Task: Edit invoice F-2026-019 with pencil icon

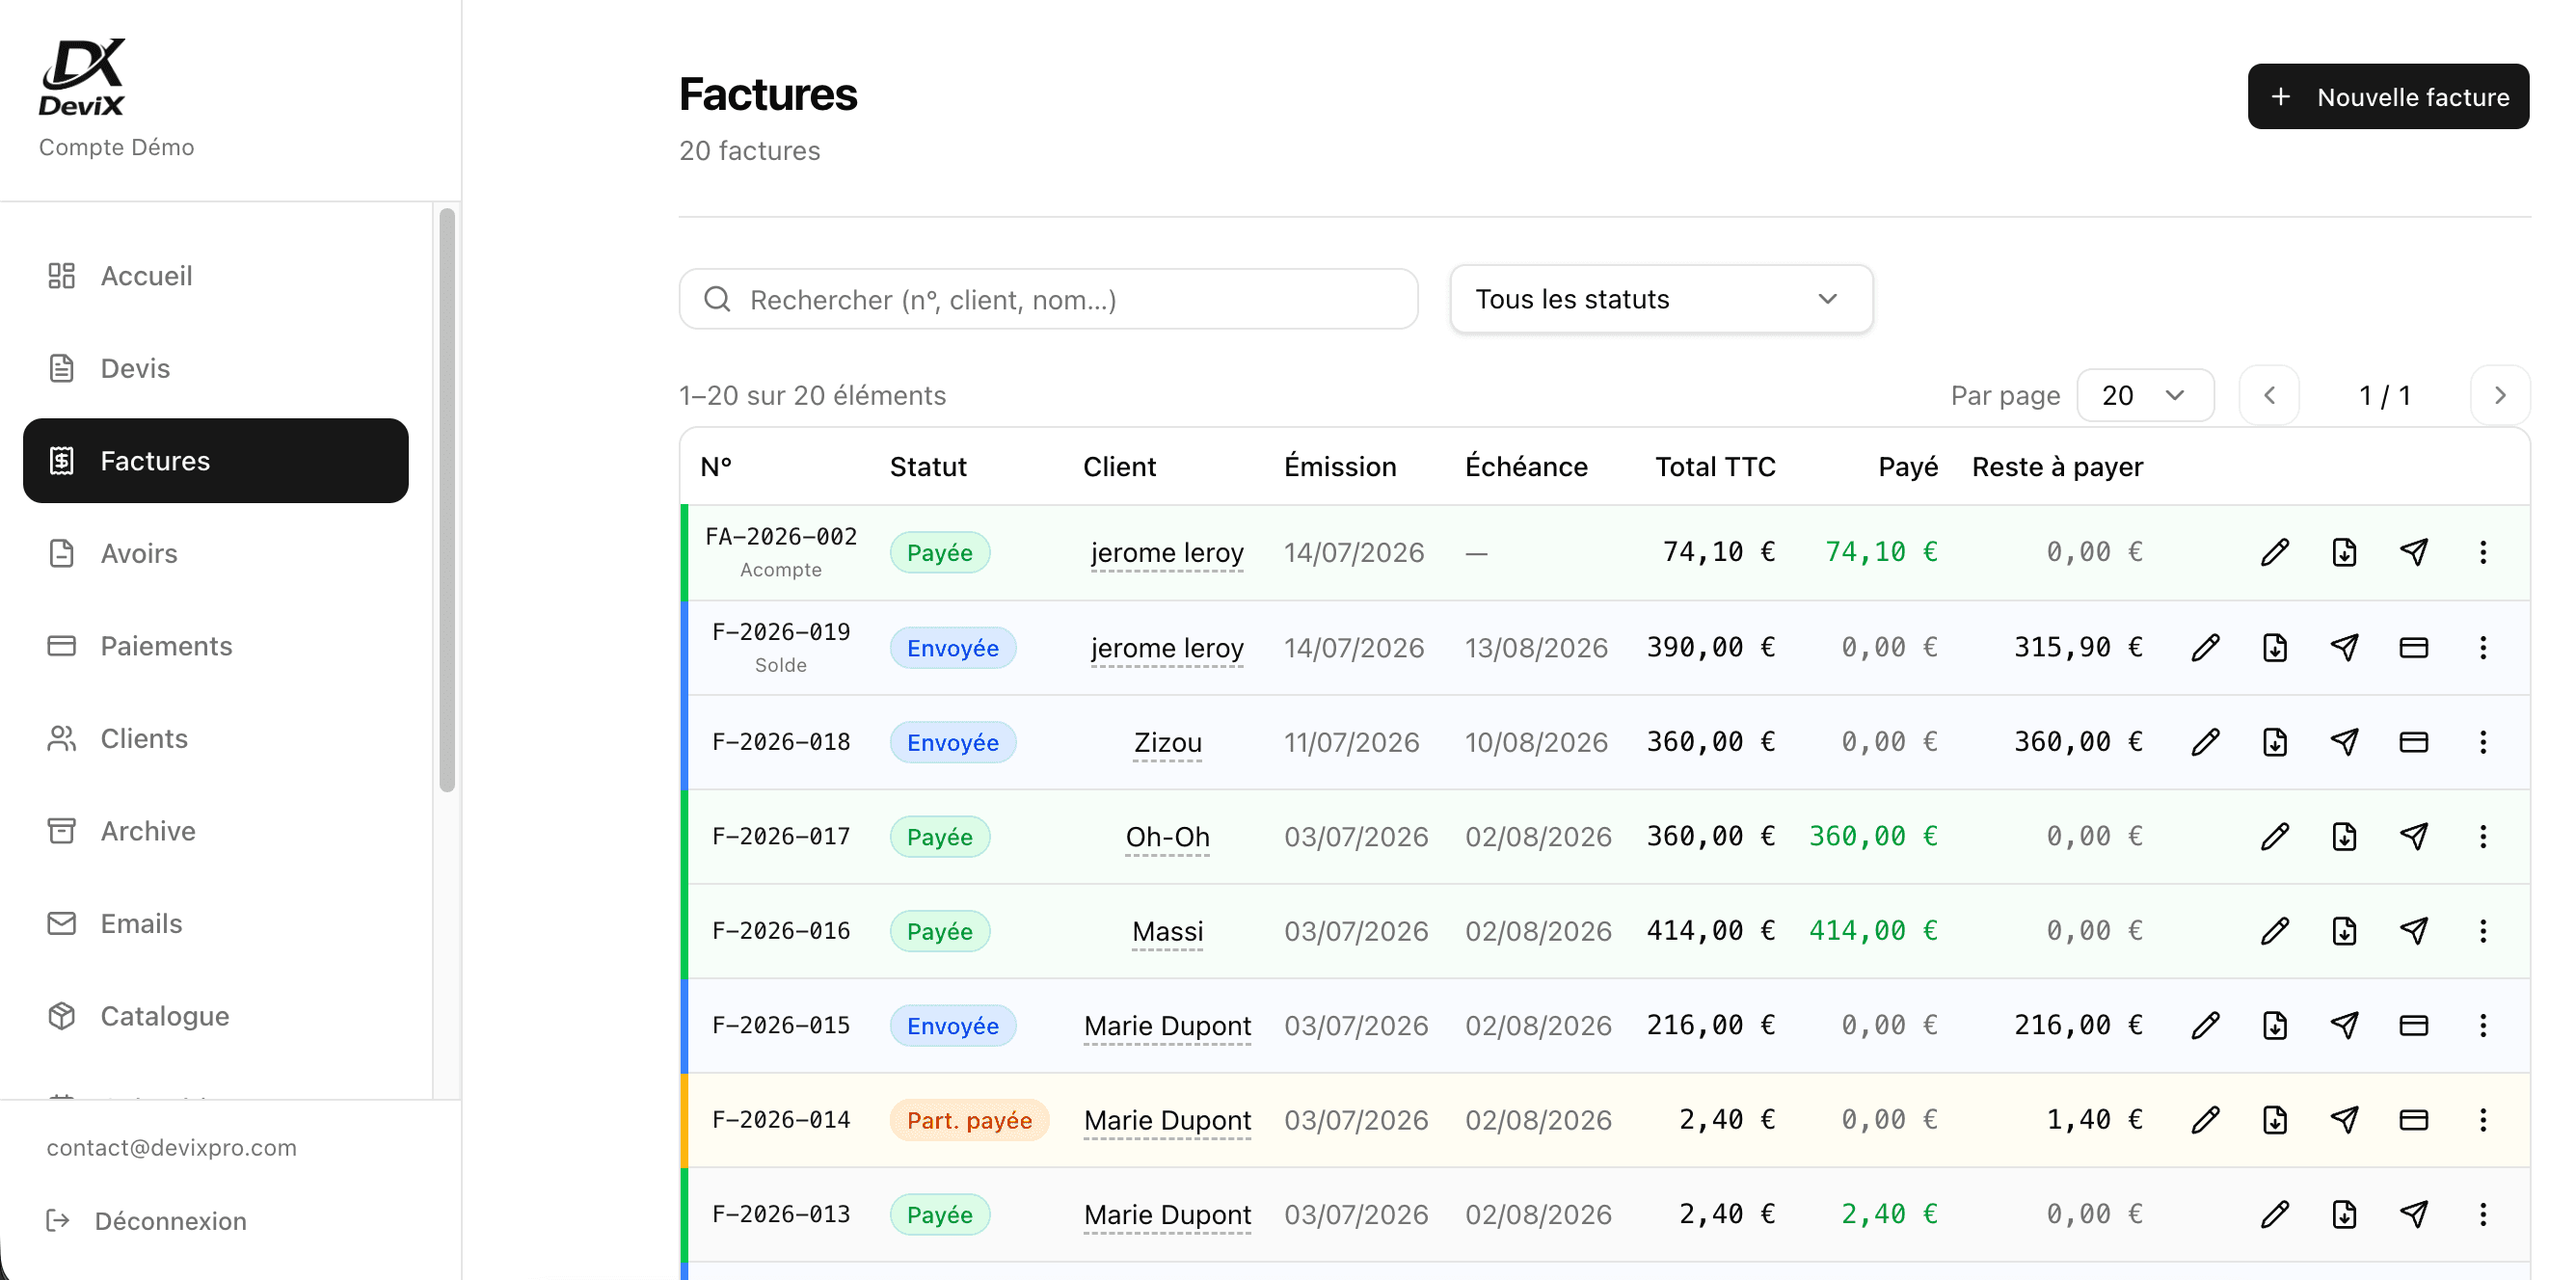Action: 2206,647
